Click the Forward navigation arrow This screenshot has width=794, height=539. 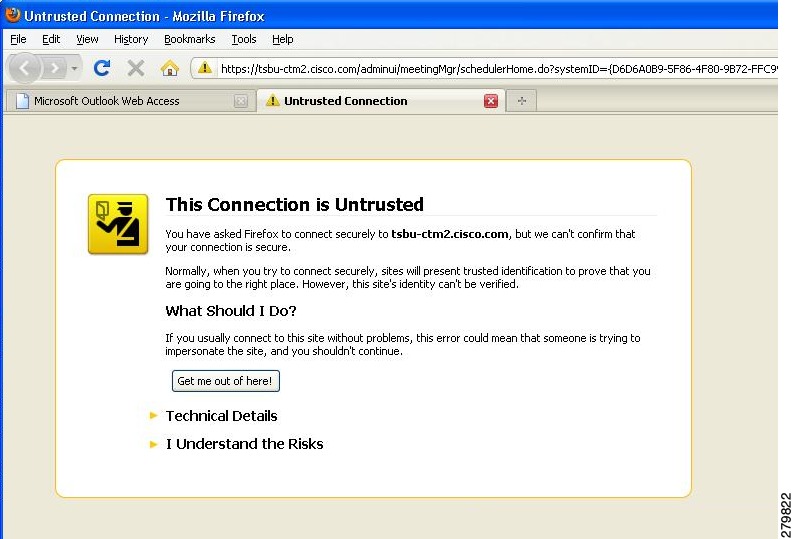55,68
